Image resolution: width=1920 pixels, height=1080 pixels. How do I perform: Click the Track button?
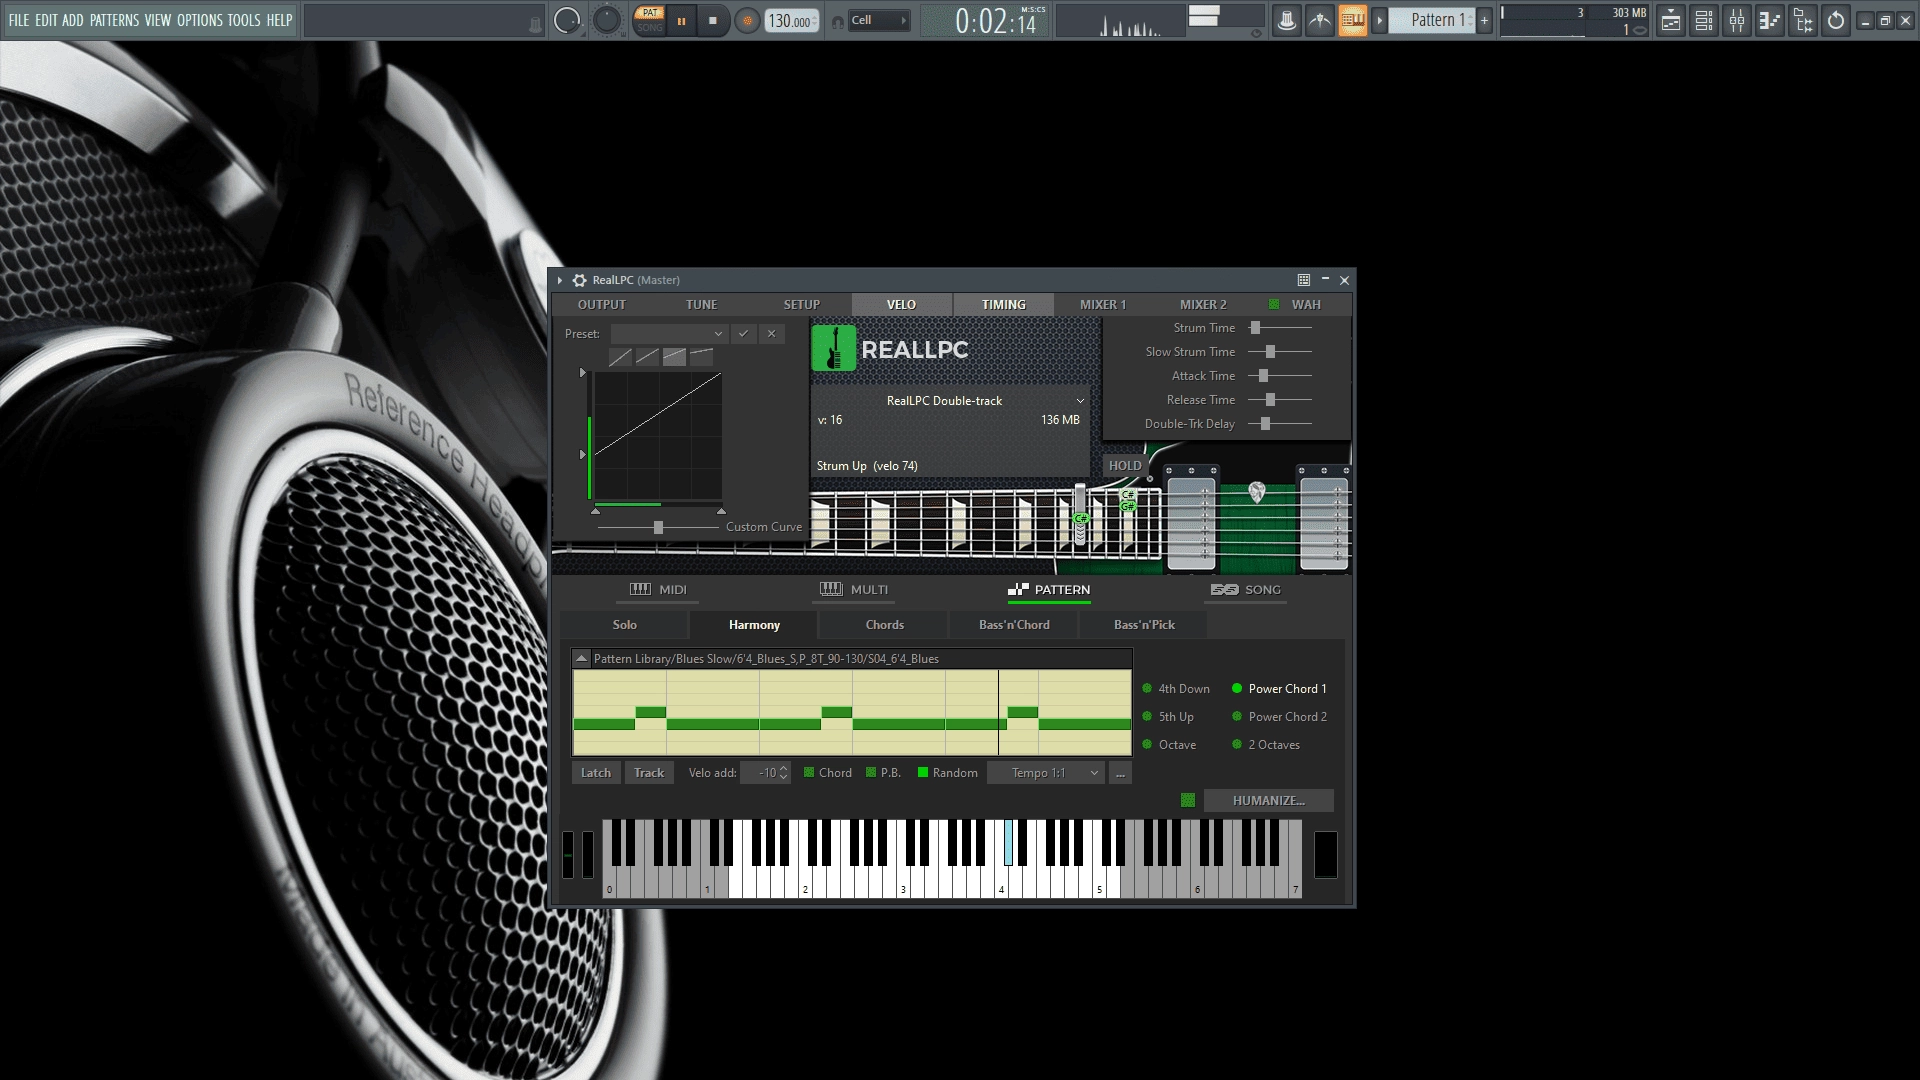coord(649,773)
